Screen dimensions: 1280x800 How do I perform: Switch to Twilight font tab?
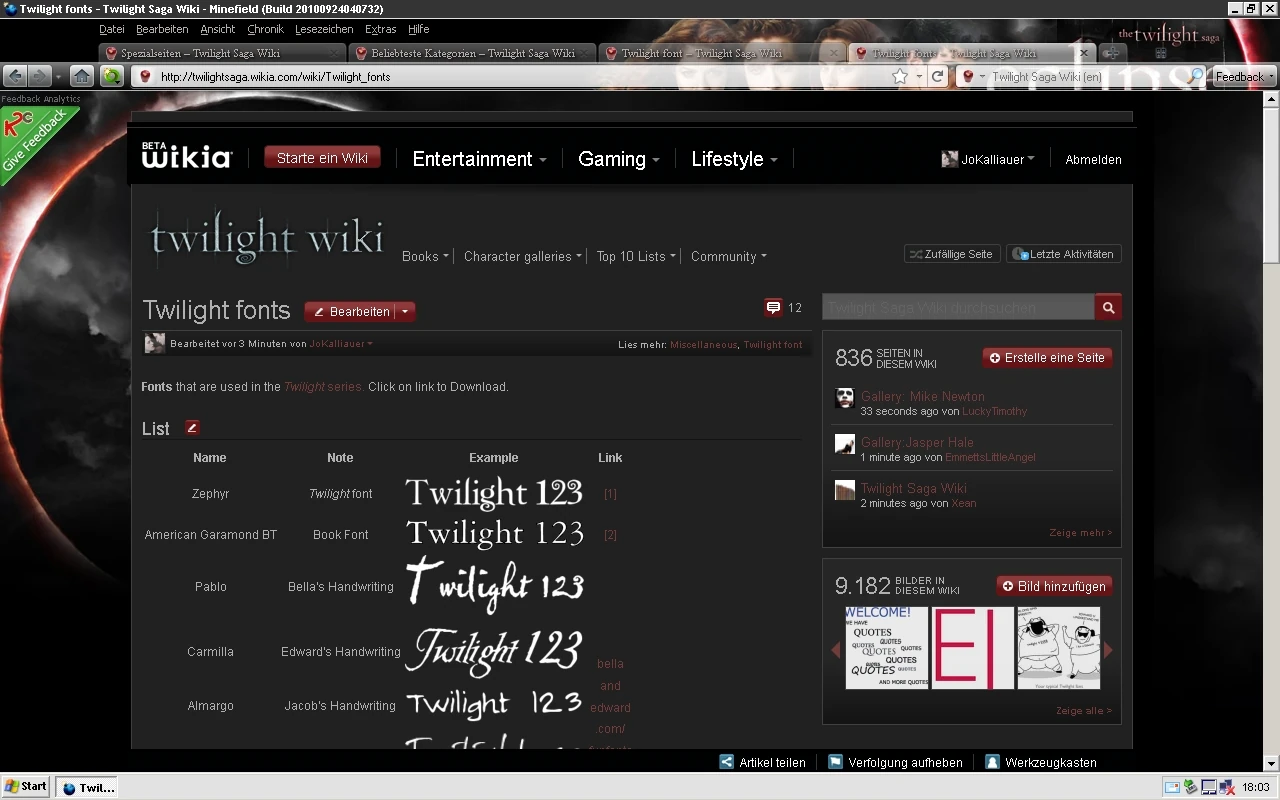722,53
